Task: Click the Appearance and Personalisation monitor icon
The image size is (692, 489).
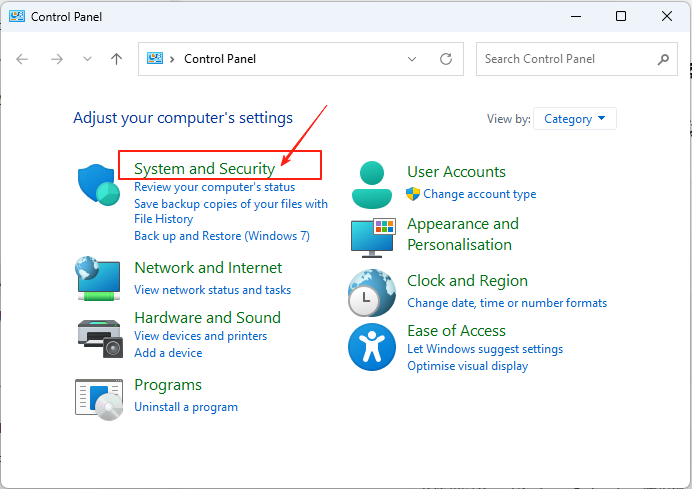Action: coord(372,238)
